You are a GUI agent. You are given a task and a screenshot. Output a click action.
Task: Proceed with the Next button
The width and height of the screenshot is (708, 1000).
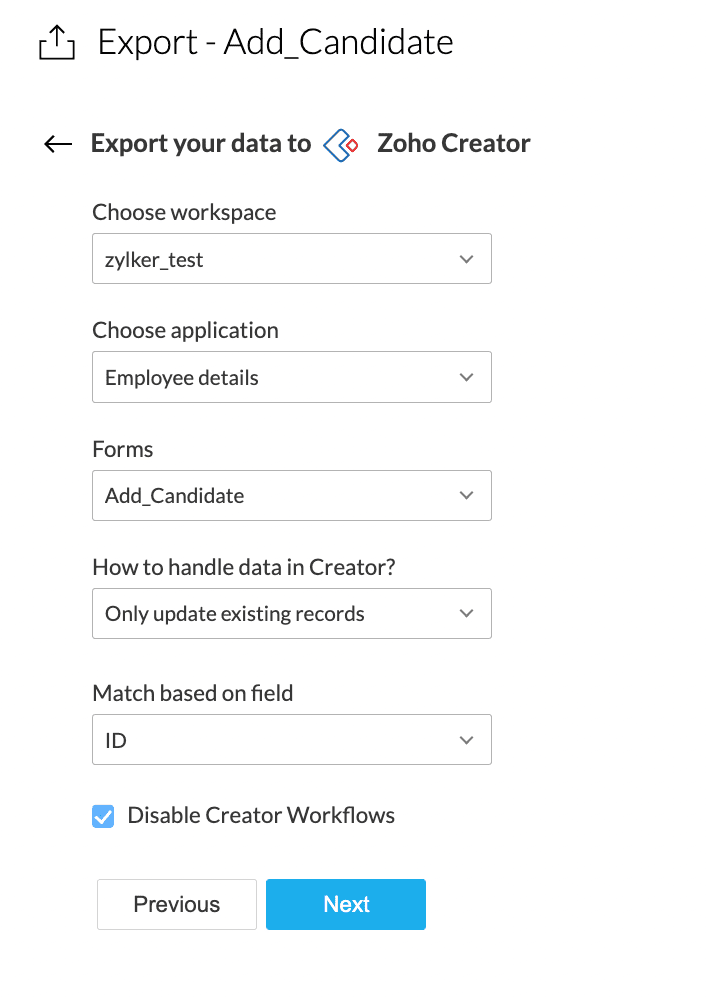coord(346,904)
